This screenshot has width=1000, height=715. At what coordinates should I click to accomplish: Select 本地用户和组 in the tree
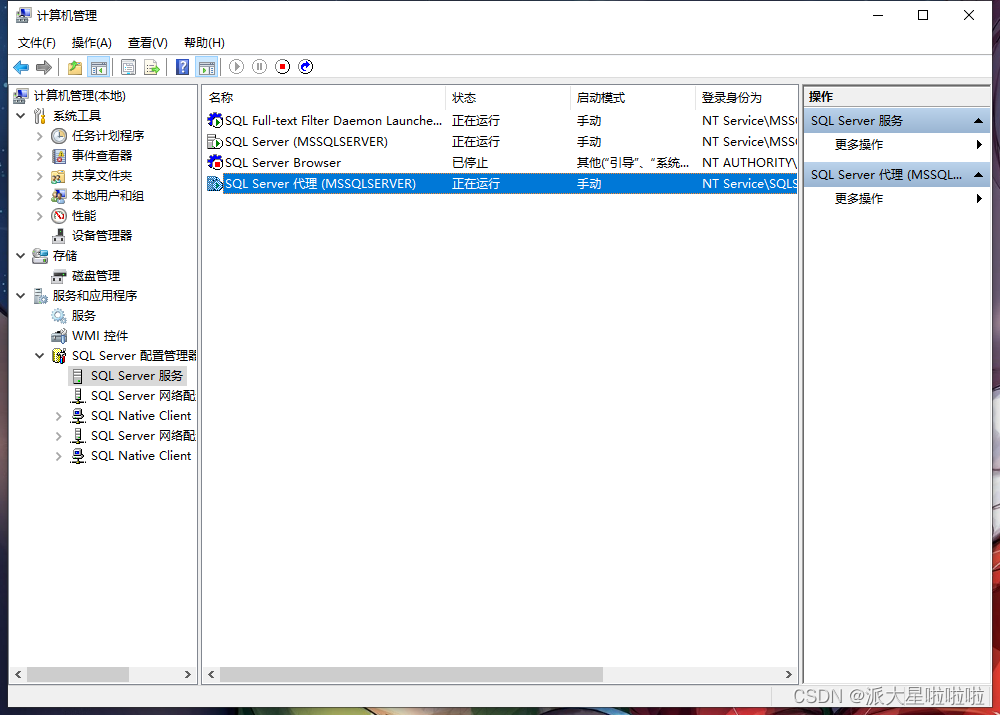[x=108, y=196]
